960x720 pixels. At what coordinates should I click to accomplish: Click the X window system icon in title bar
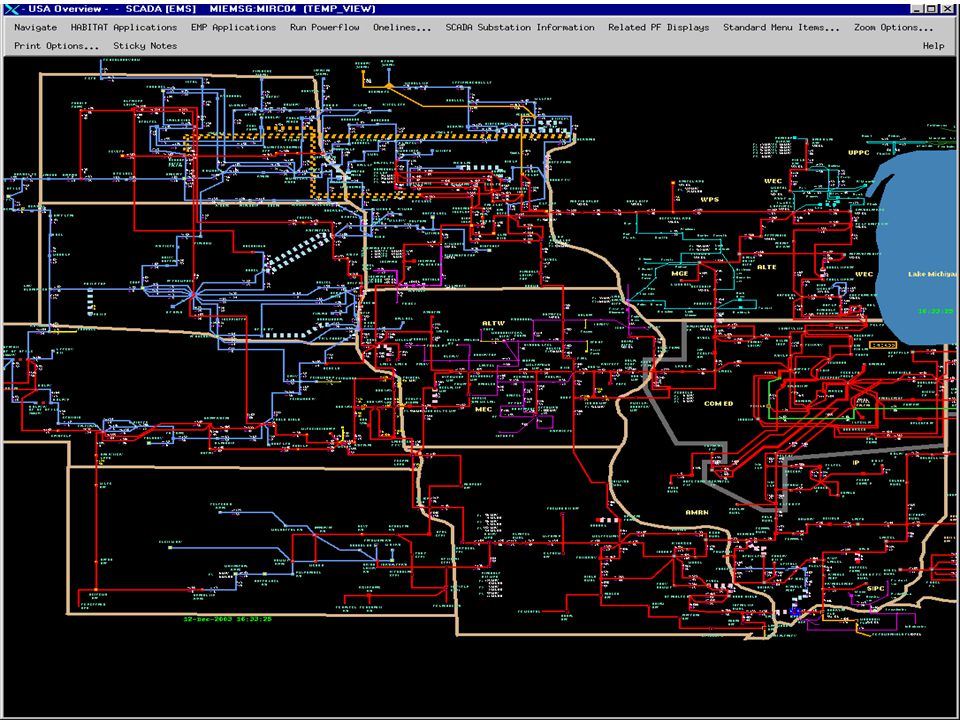12,9
